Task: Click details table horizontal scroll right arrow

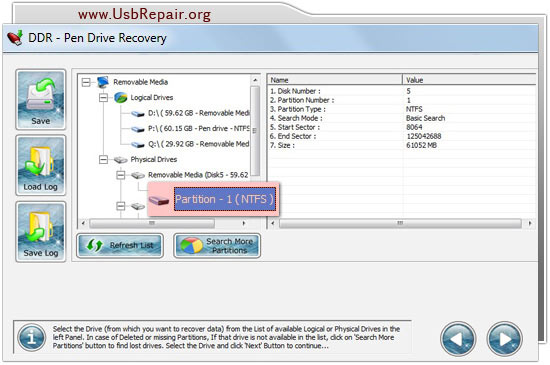Action: (x=530, y=223)
